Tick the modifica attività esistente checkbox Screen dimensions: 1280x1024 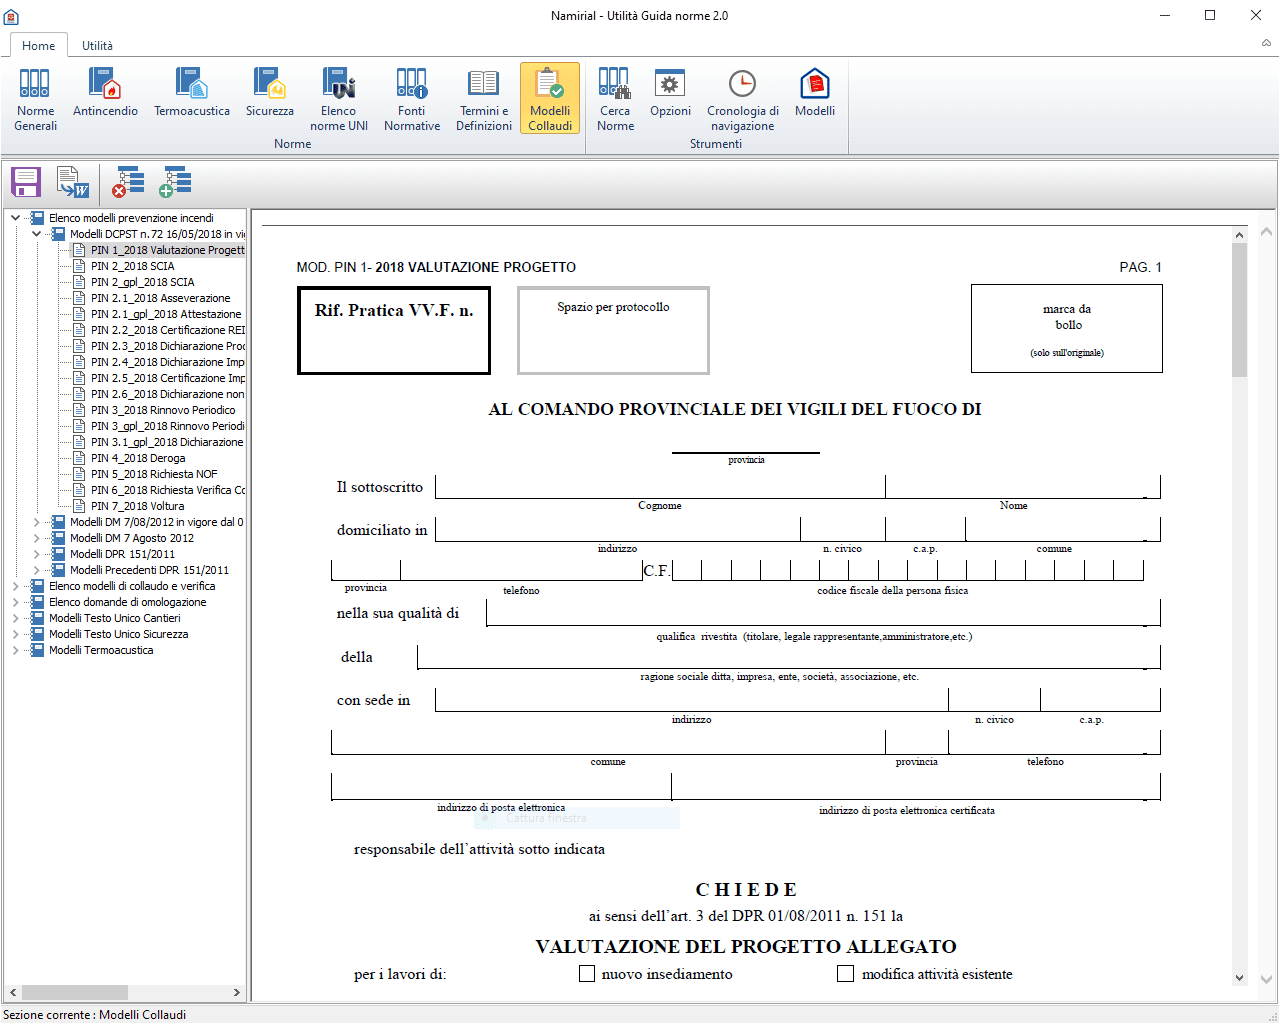click(x=845, y=973)
